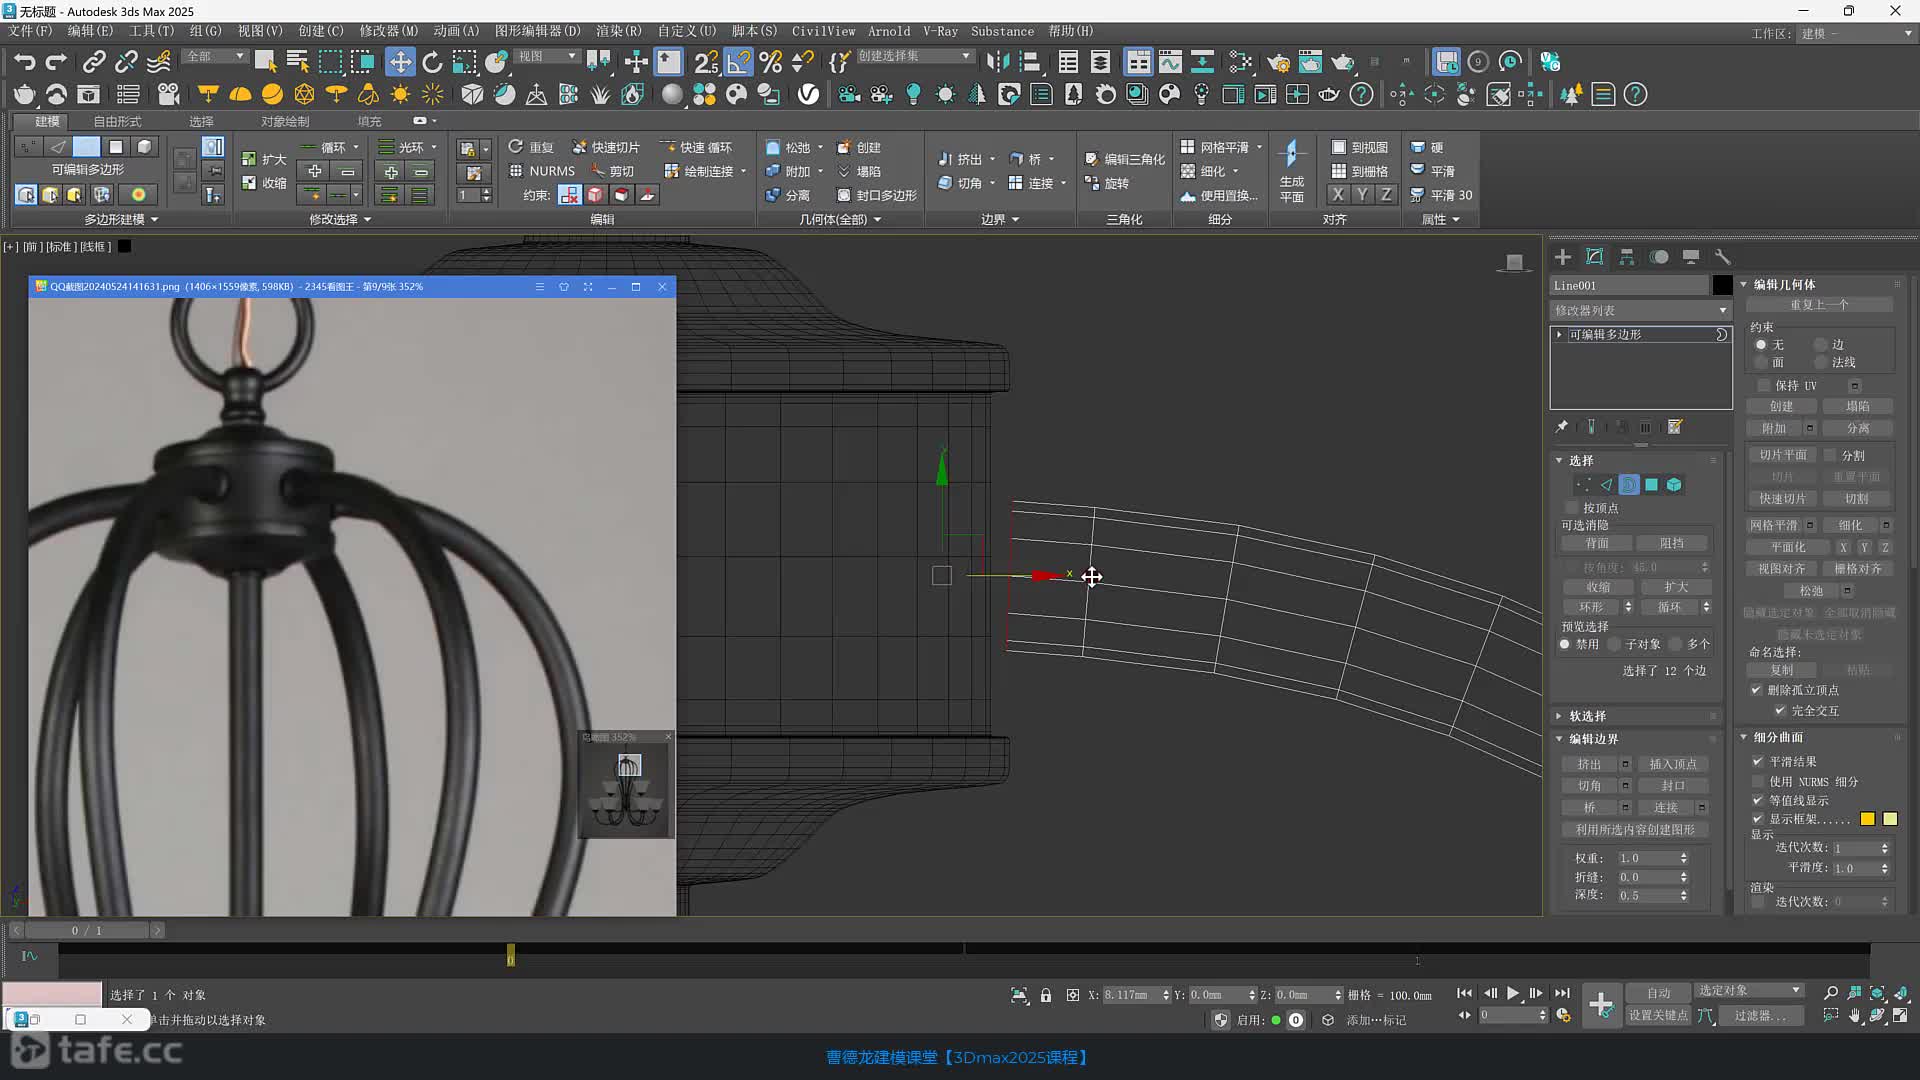This screenshot has width=1920, height=1080.
Task: Select preview radio button 子对象
Action: [x=1615, y=645]
